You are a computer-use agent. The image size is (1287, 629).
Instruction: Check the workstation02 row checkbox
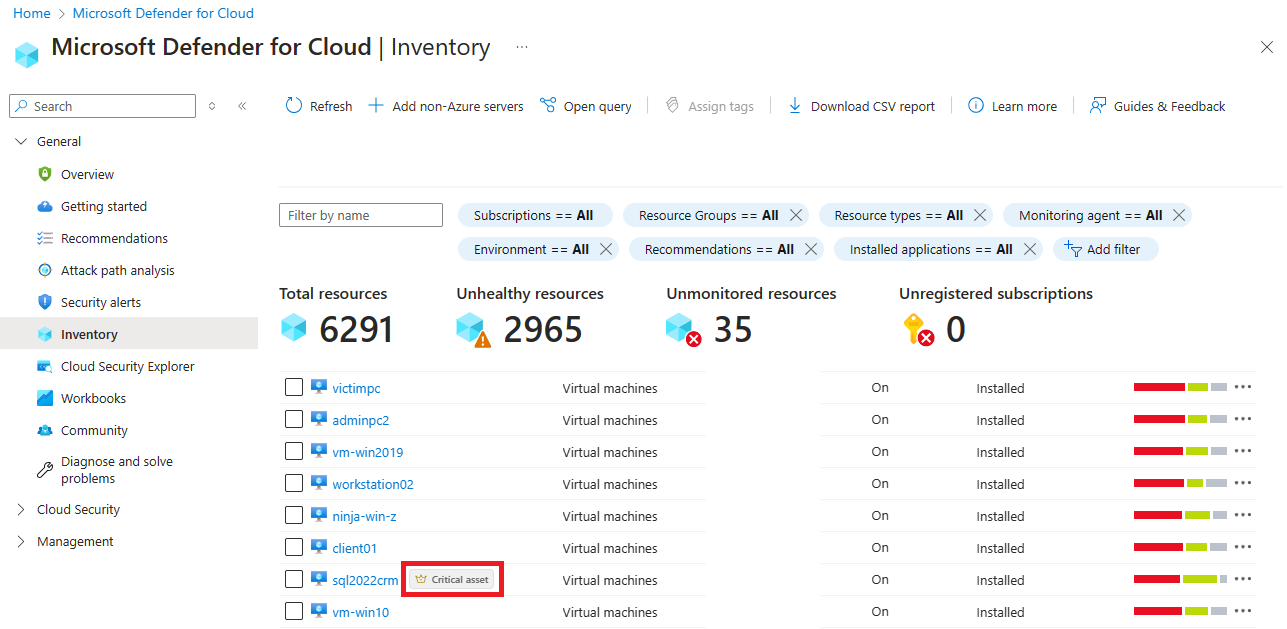pos(294,483)
